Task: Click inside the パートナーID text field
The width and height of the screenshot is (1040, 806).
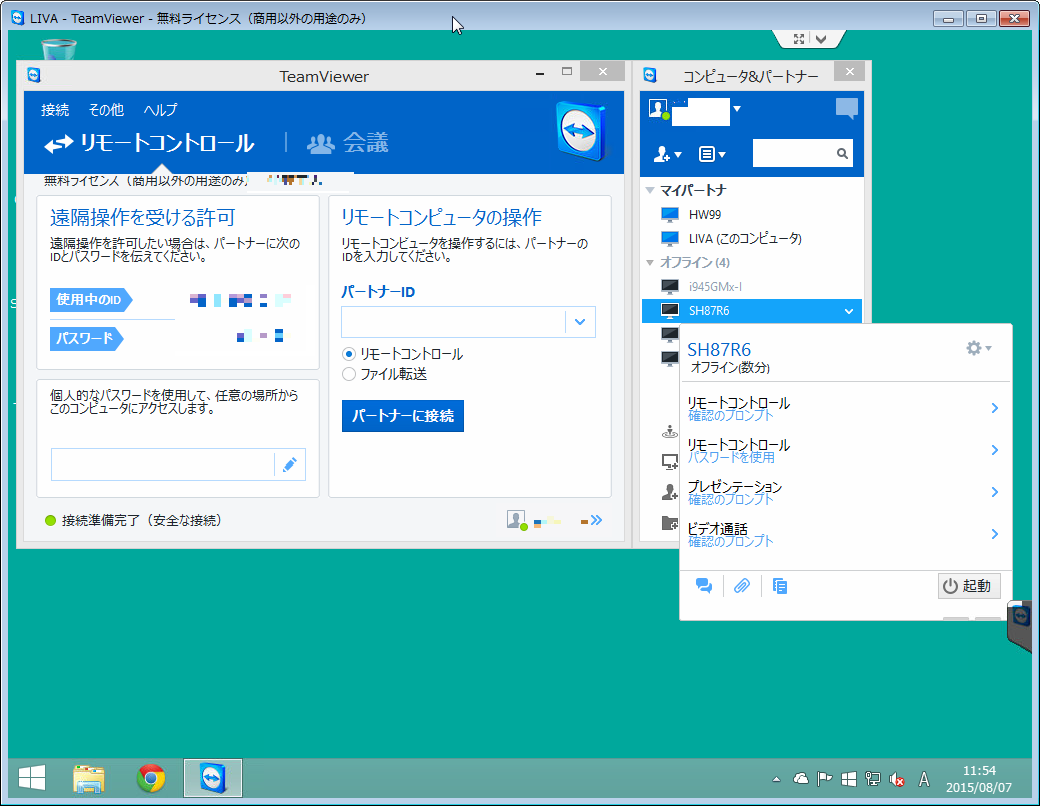Action: 454,322
